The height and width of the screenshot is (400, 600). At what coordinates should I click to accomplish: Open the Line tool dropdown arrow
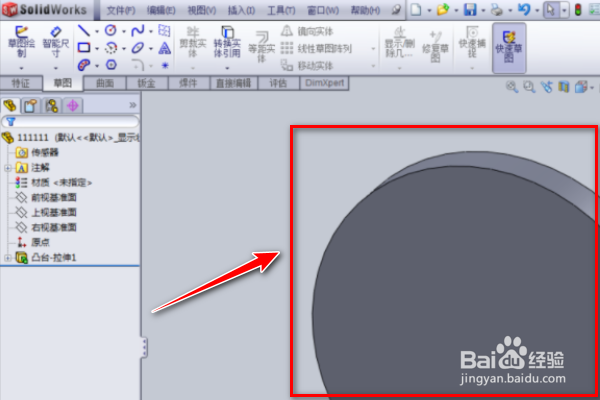coord(97,31)
